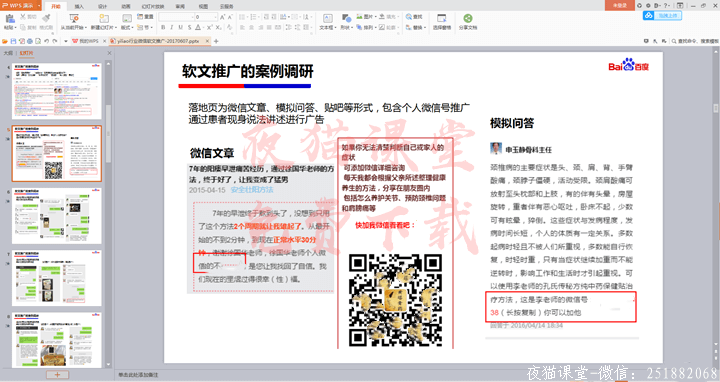
Task: Switch to the Review ribbon tab
Action: (x=180, y=6)
